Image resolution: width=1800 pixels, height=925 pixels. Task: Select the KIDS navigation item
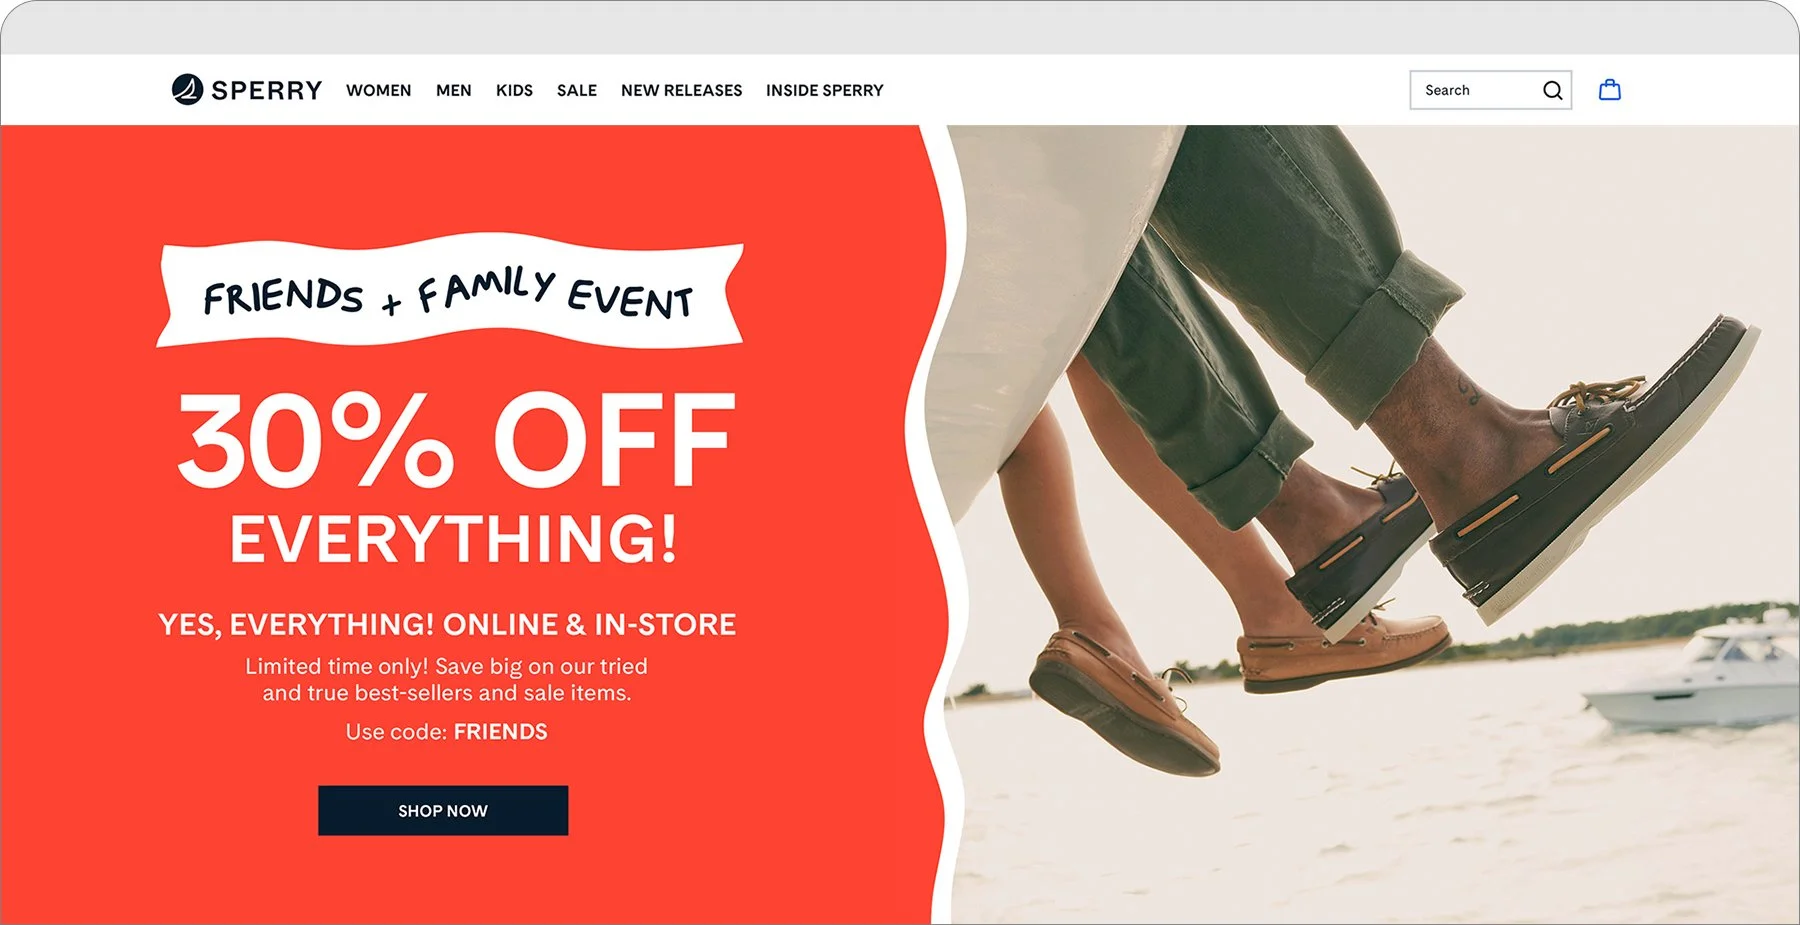[514, 90]
